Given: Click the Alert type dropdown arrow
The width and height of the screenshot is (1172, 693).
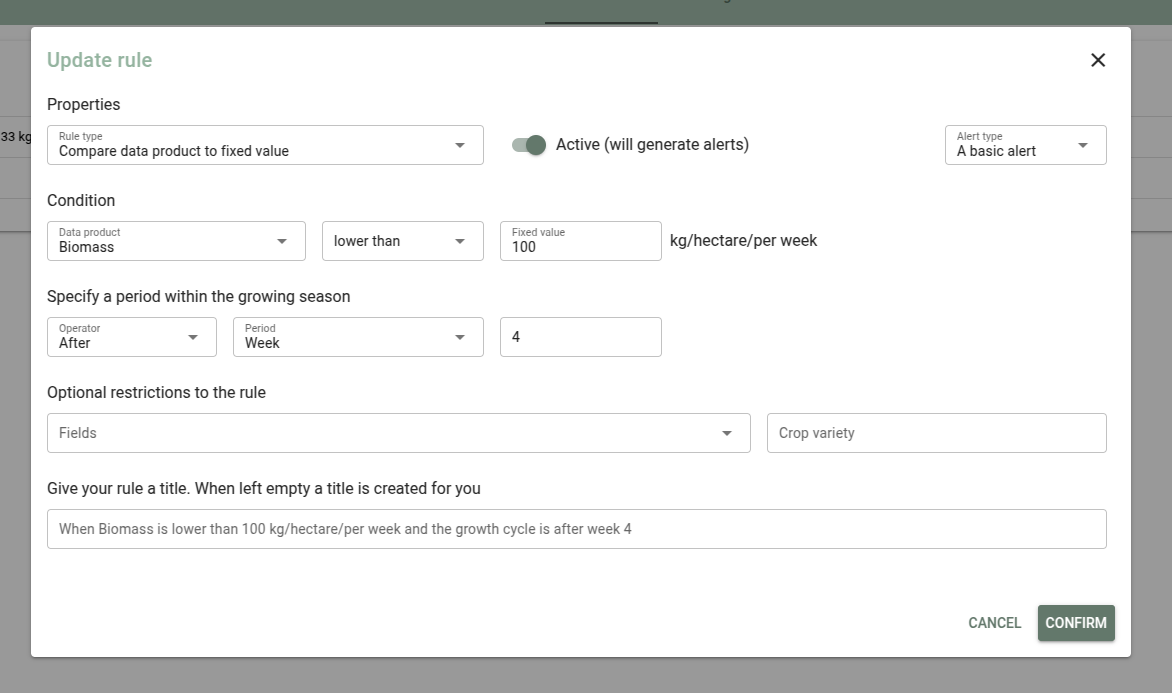Looking at the screenshot, I should pyautogui.click(x=1083, y=145).
